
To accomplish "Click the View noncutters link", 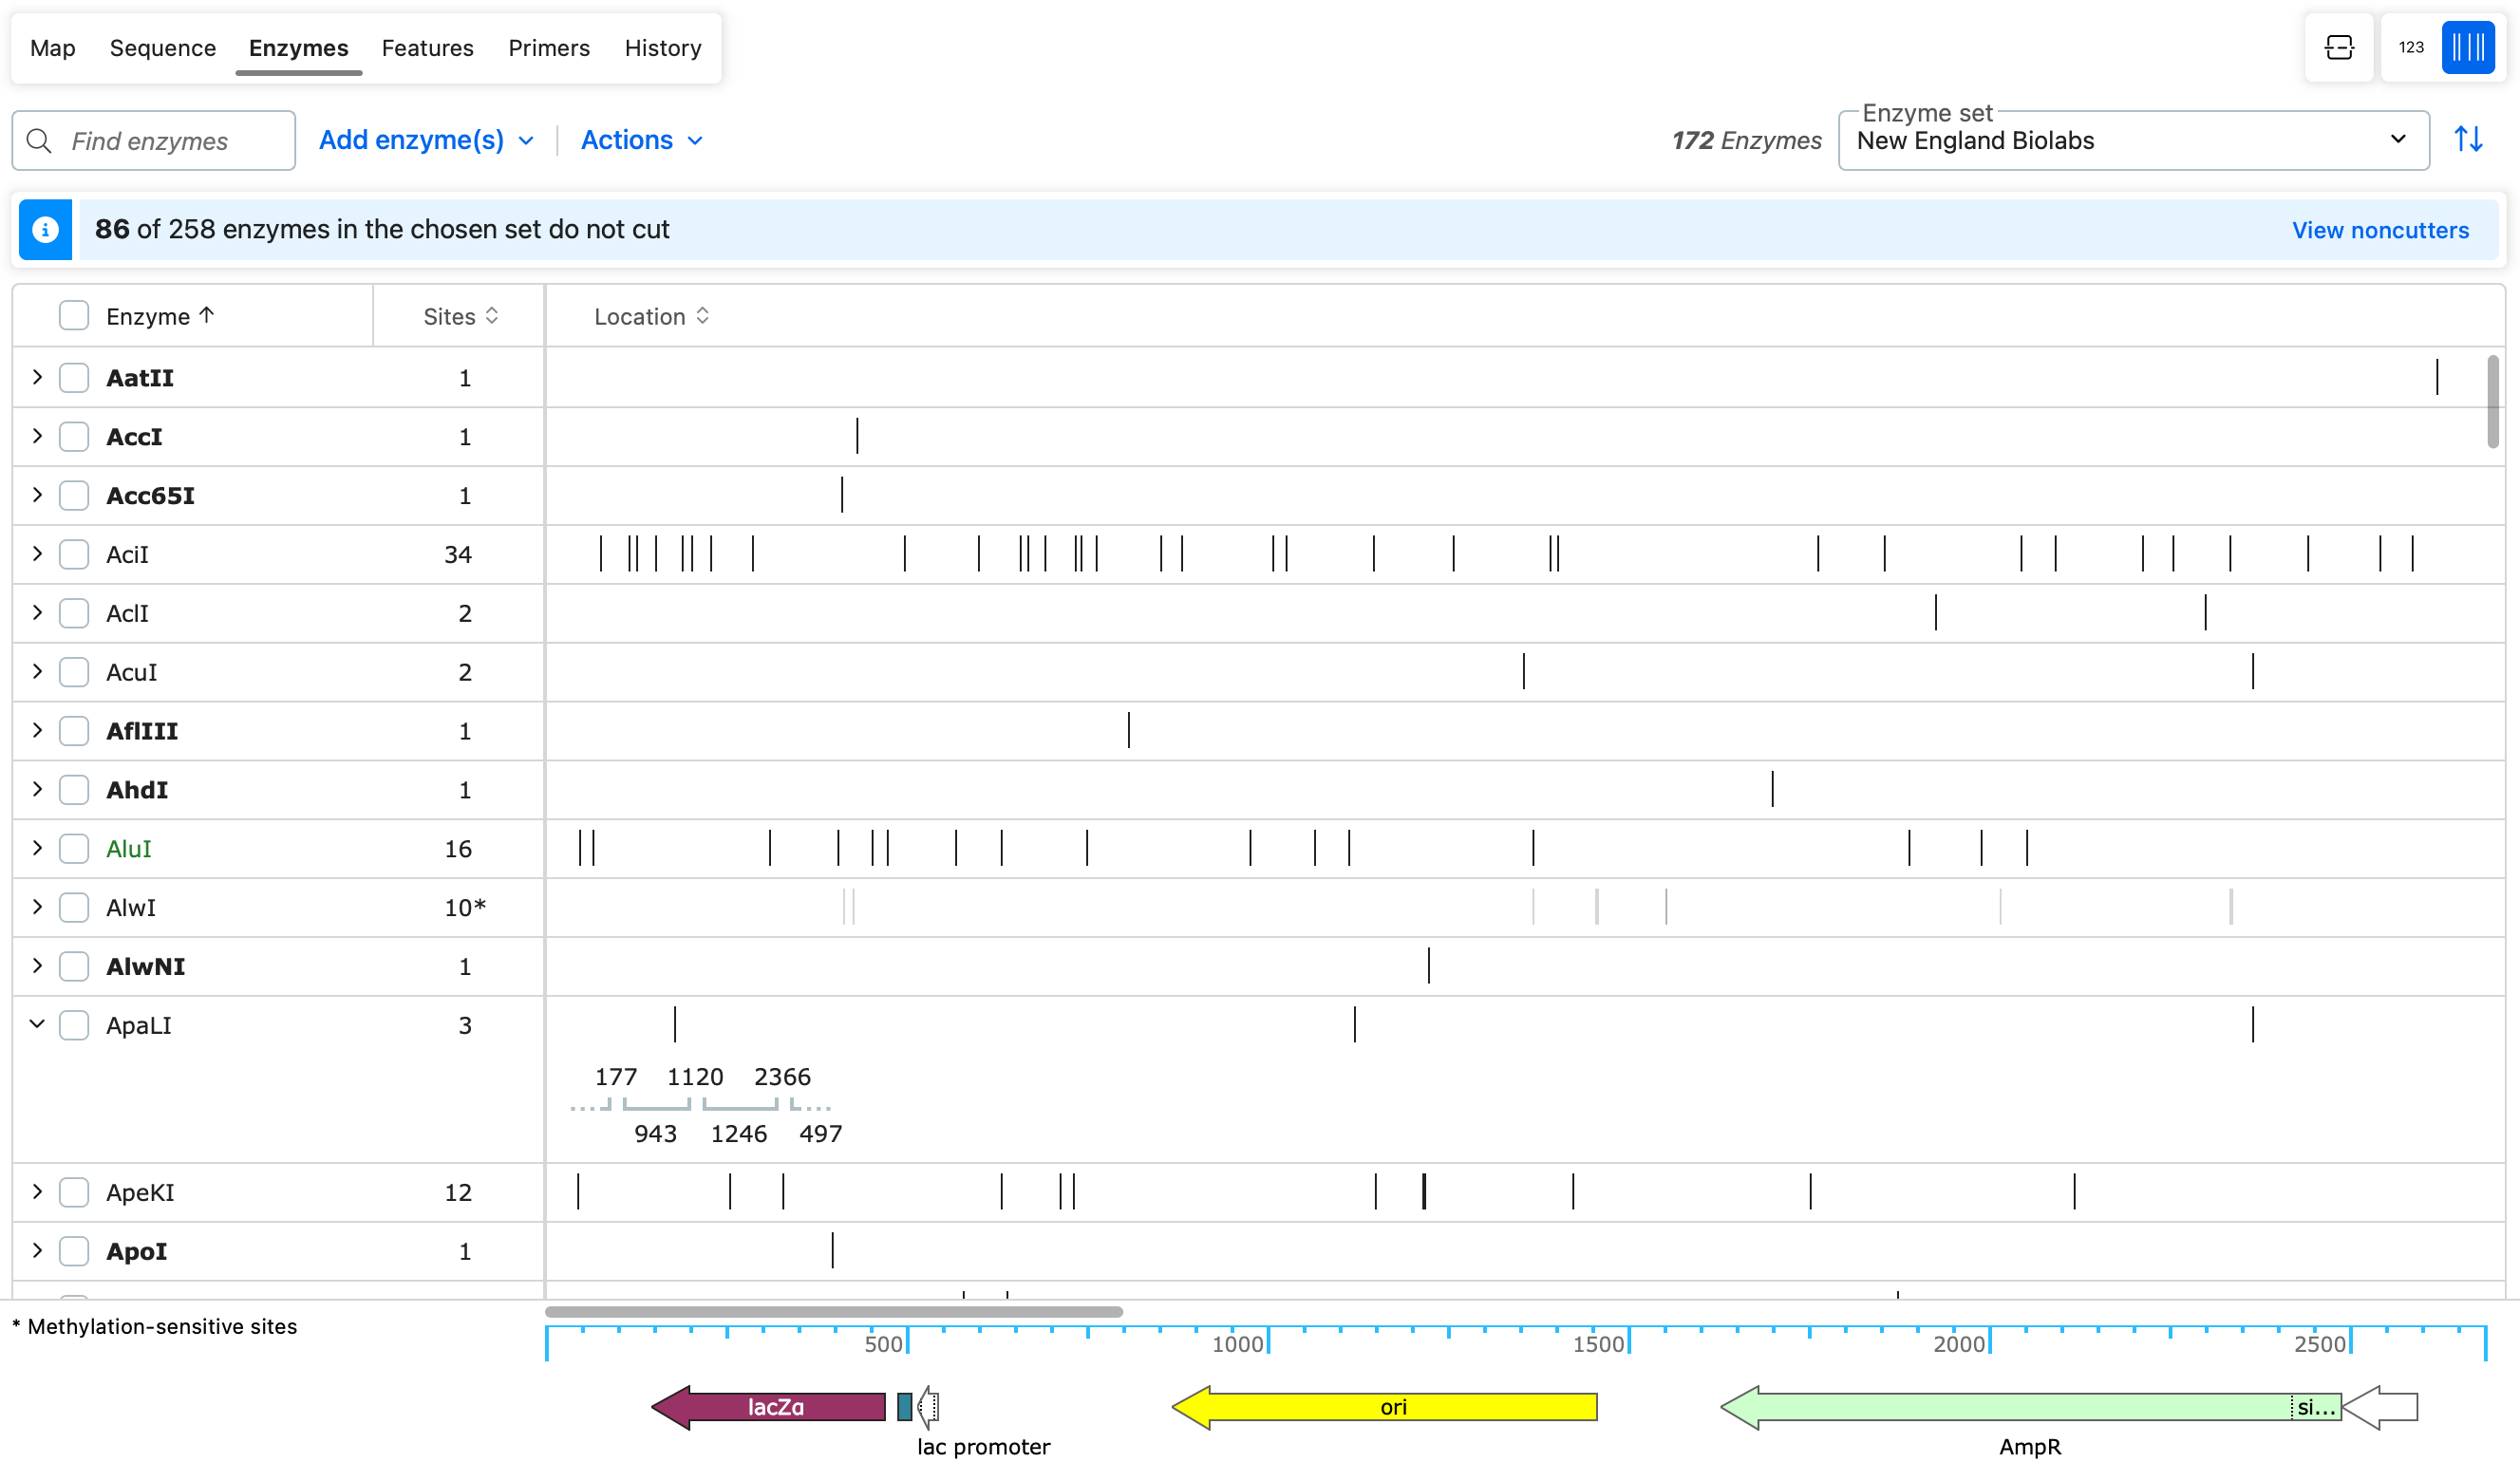I will [2379, 230].
